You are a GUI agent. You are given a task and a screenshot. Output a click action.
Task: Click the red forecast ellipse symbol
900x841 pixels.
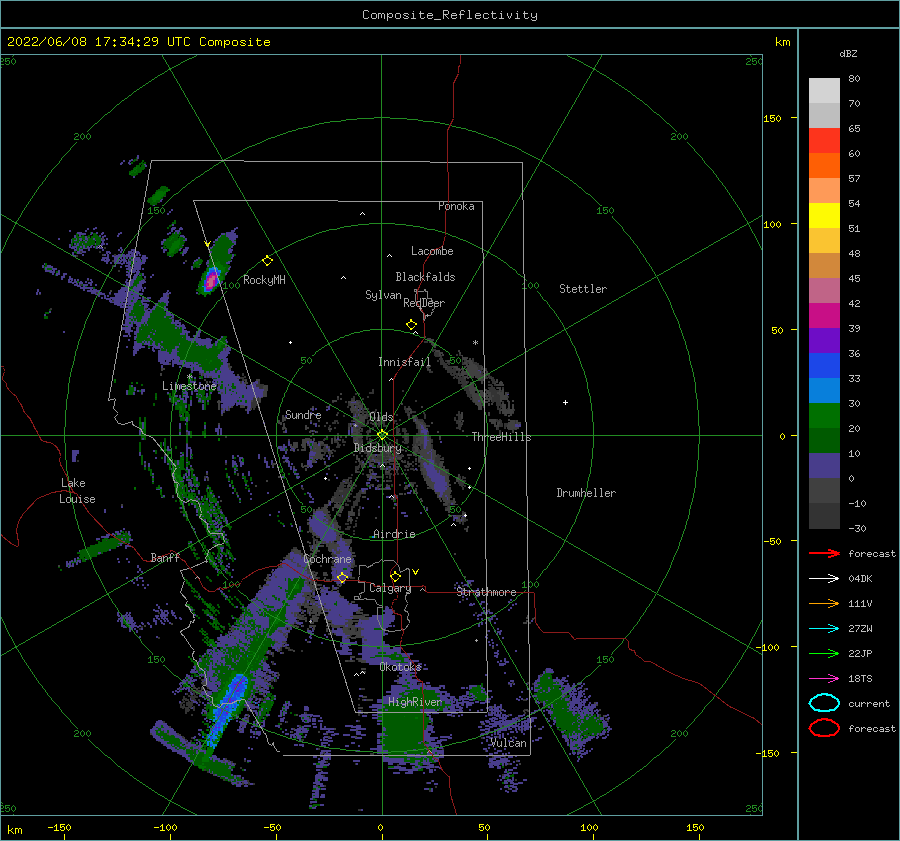click(824, 728)
